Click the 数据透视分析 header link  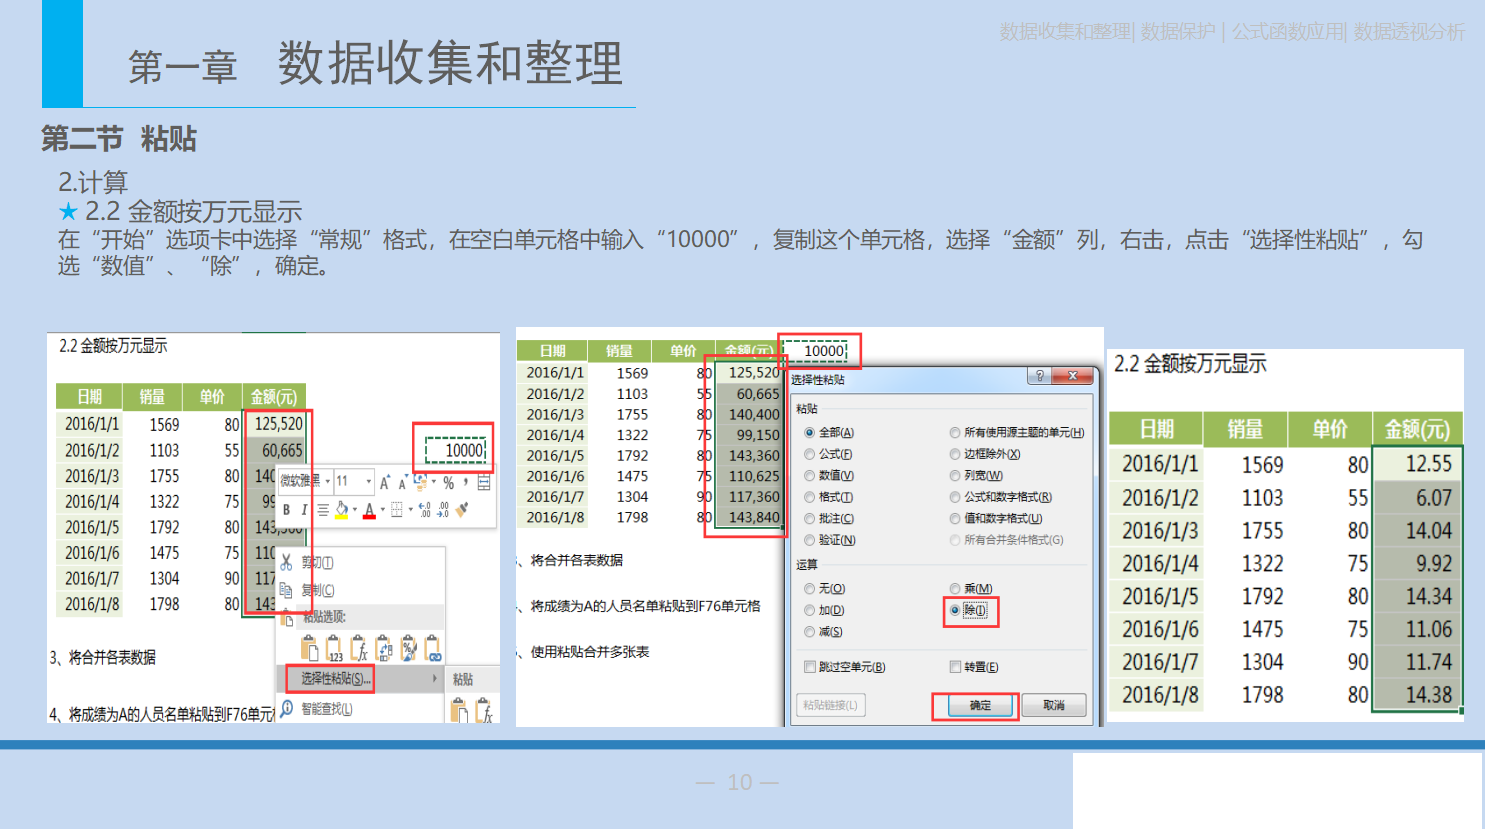point(1409,32)
